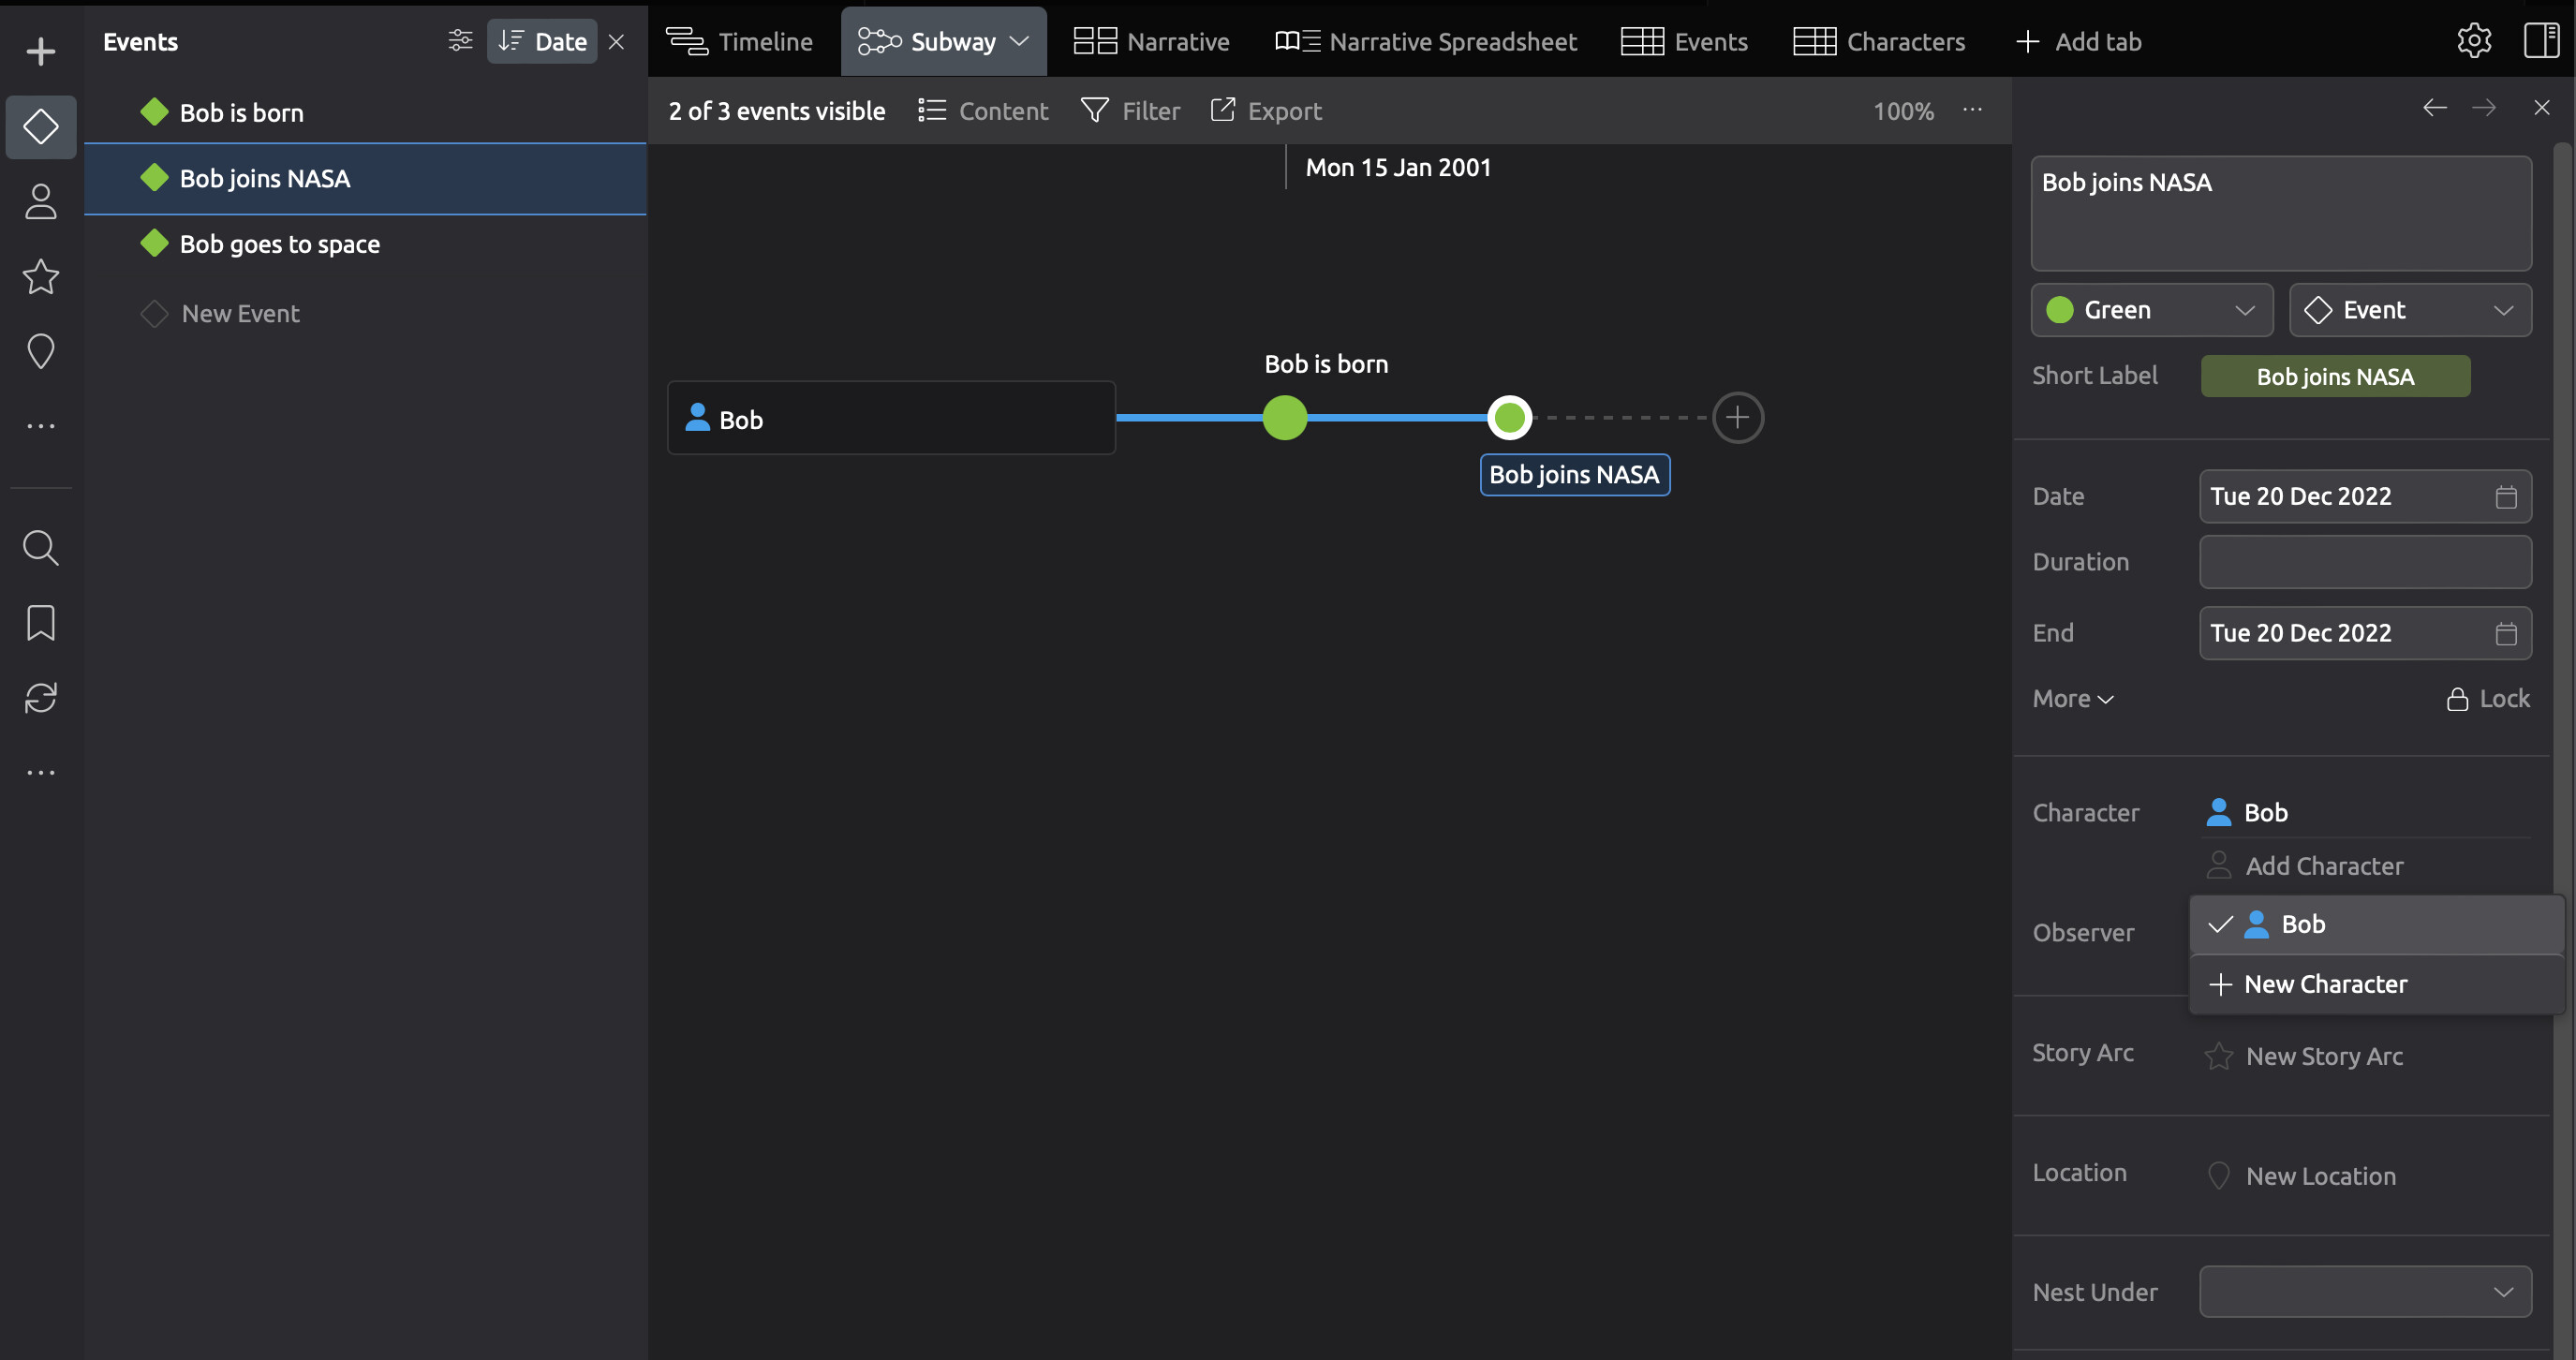Expand the More date options
The height and width of the screenshot is (1360, 2576).
click(2072, 699)
